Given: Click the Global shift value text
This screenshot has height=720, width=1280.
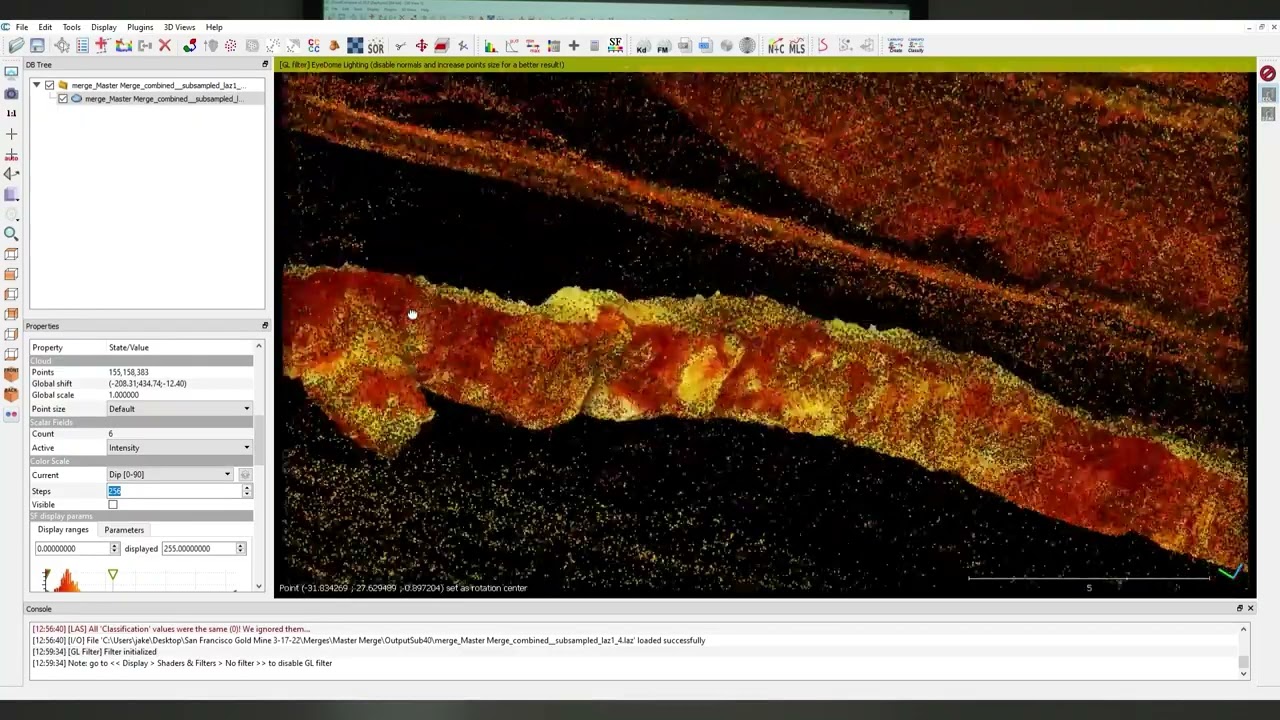Looking at the screenshot, I should [147, 384].
